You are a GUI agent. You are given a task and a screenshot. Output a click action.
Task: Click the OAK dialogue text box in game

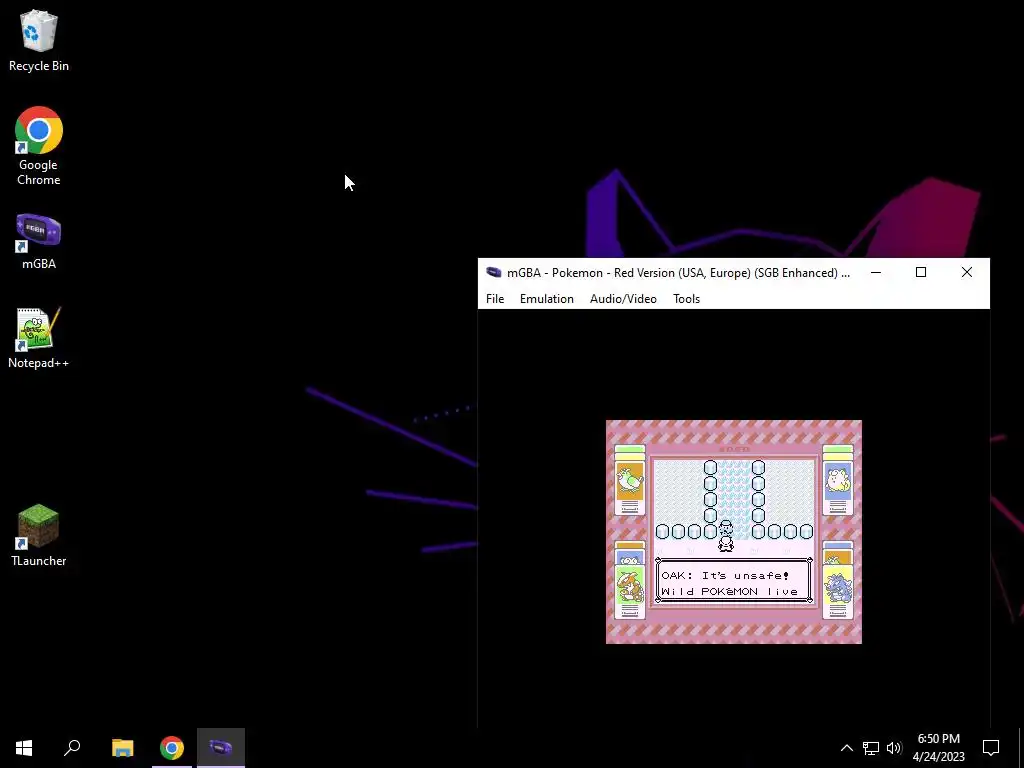coord(734,581)
